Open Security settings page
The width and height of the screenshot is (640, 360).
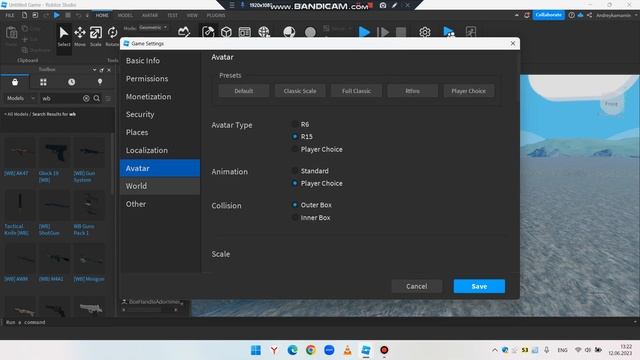[160, 114]
